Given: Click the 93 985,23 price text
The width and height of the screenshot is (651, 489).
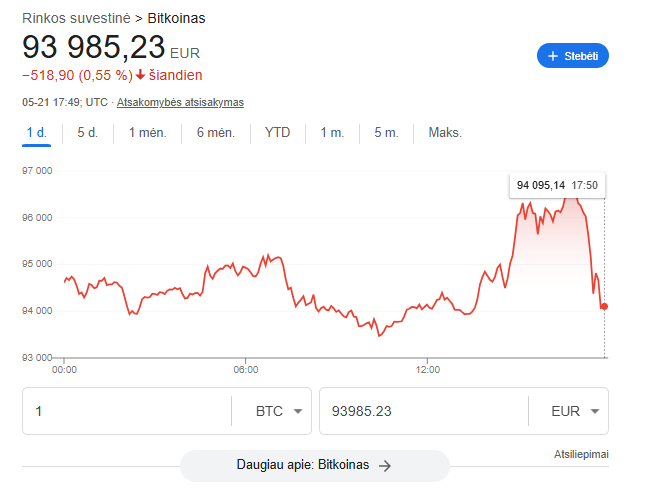Looking at the screenshot, I should coord(93,46).
